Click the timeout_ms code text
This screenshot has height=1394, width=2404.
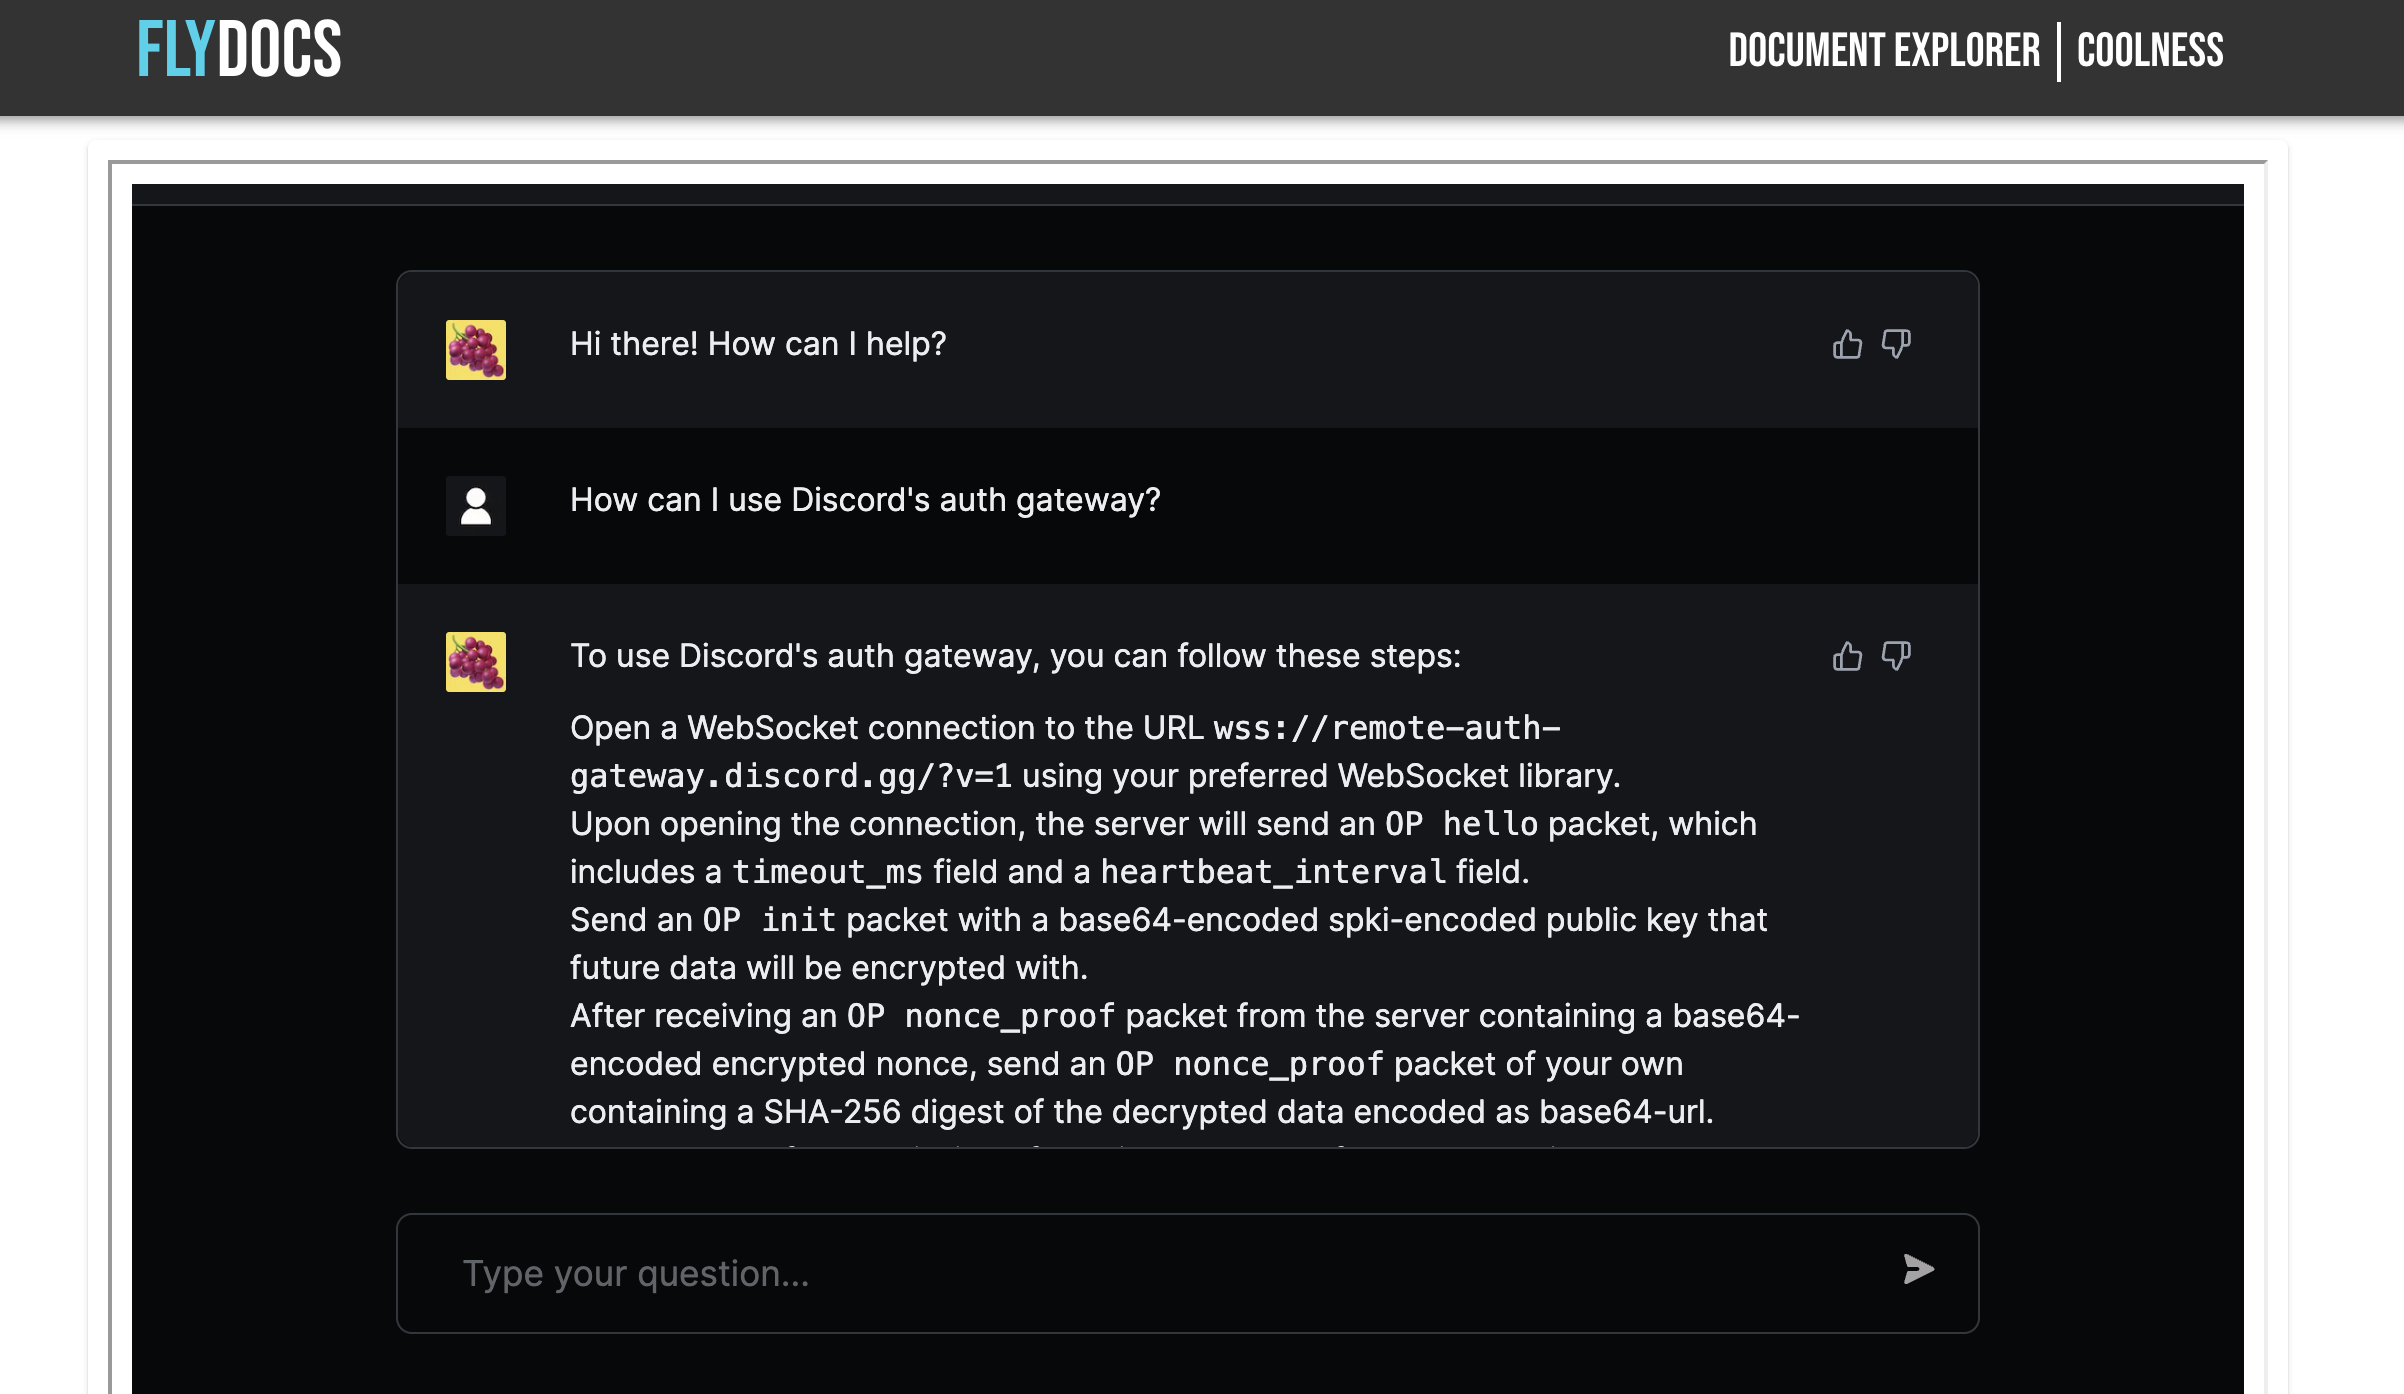tap(827, 872)
